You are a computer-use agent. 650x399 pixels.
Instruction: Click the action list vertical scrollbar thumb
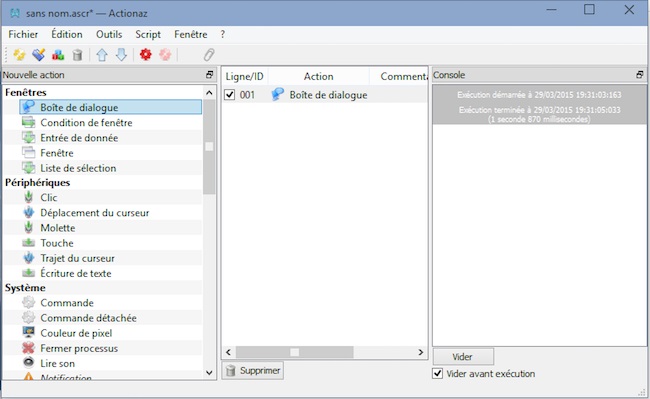(209, 147)
